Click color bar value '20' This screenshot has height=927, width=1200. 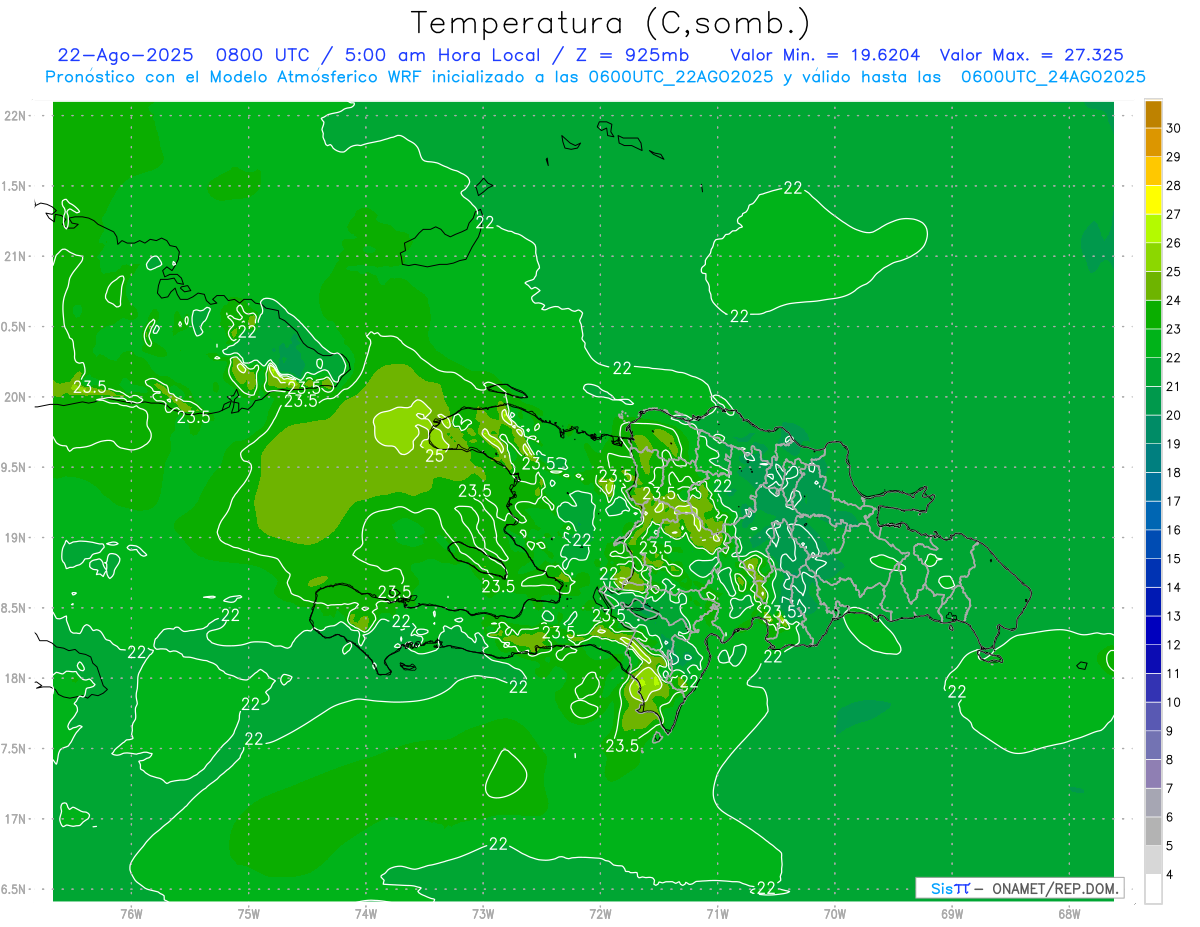pos(1174,415)
